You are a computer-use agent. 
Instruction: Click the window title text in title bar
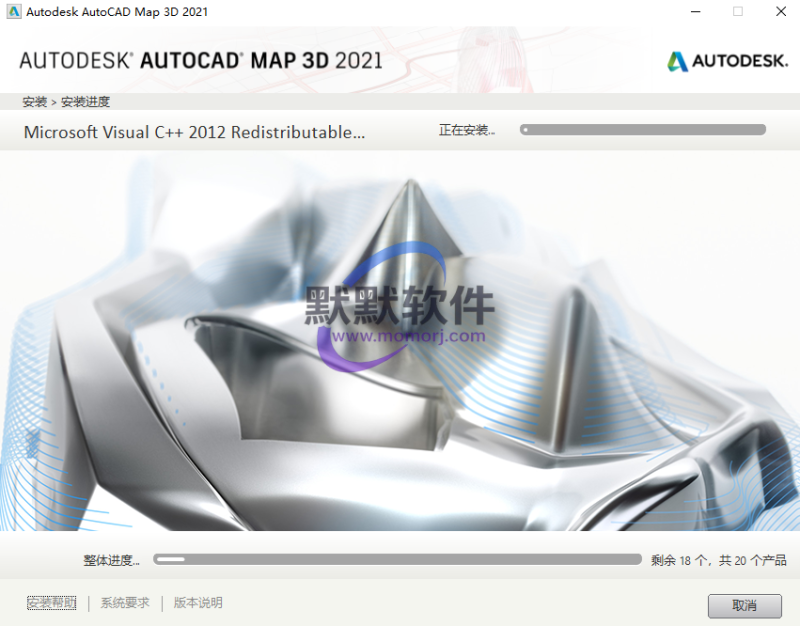pos(118,12)
